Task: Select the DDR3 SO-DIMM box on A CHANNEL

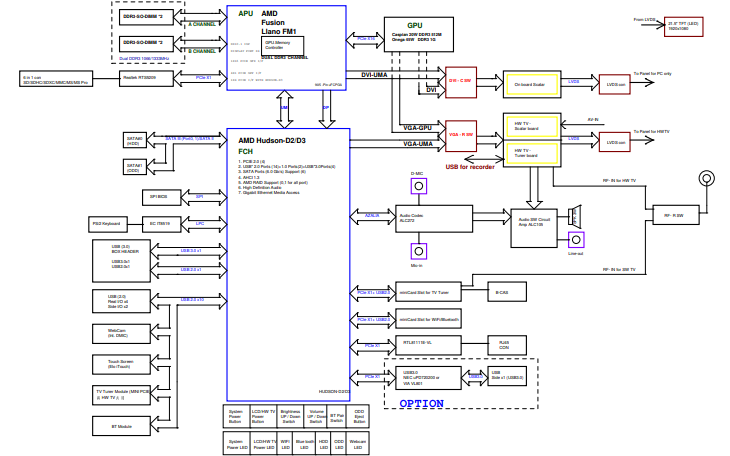Action: [146, 17]
